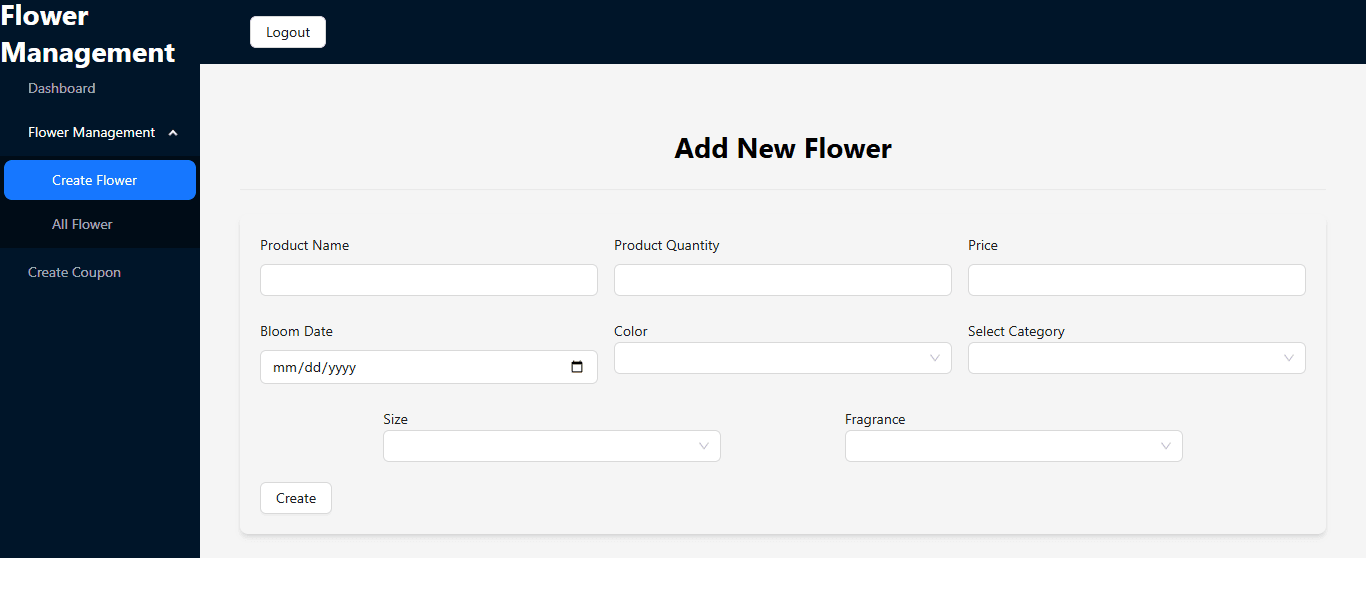Collapse the Flower Management submenu chevron
This screenshot has width=1366, height=599.
click(173, 133)
